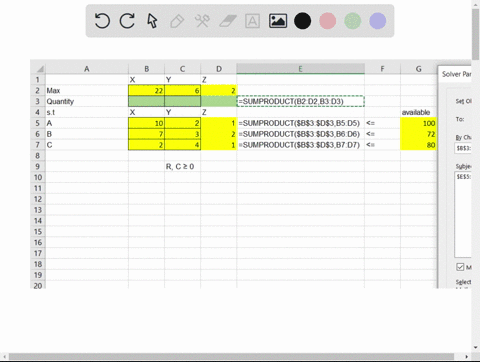Screen dimensions: 480x362
Task: Click formula cell referencing B6:D6
Action: coord(300,134)
